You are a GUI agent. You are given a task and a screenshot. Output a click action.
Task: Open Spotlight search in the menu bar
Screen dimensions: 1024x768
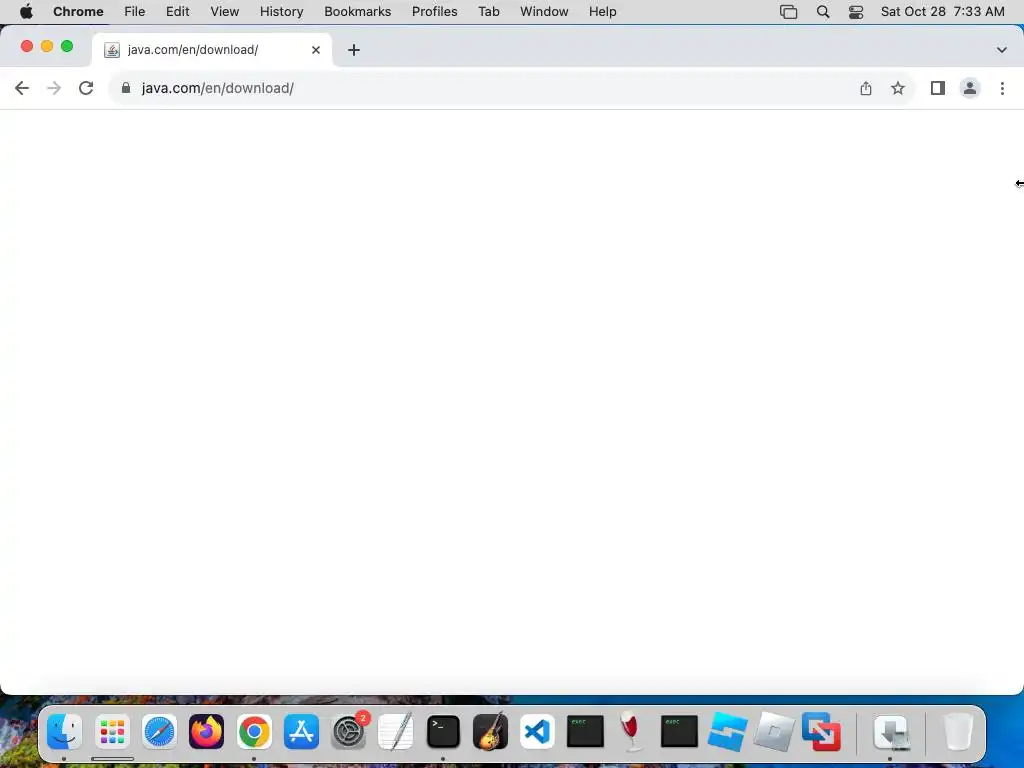[823, 12]
